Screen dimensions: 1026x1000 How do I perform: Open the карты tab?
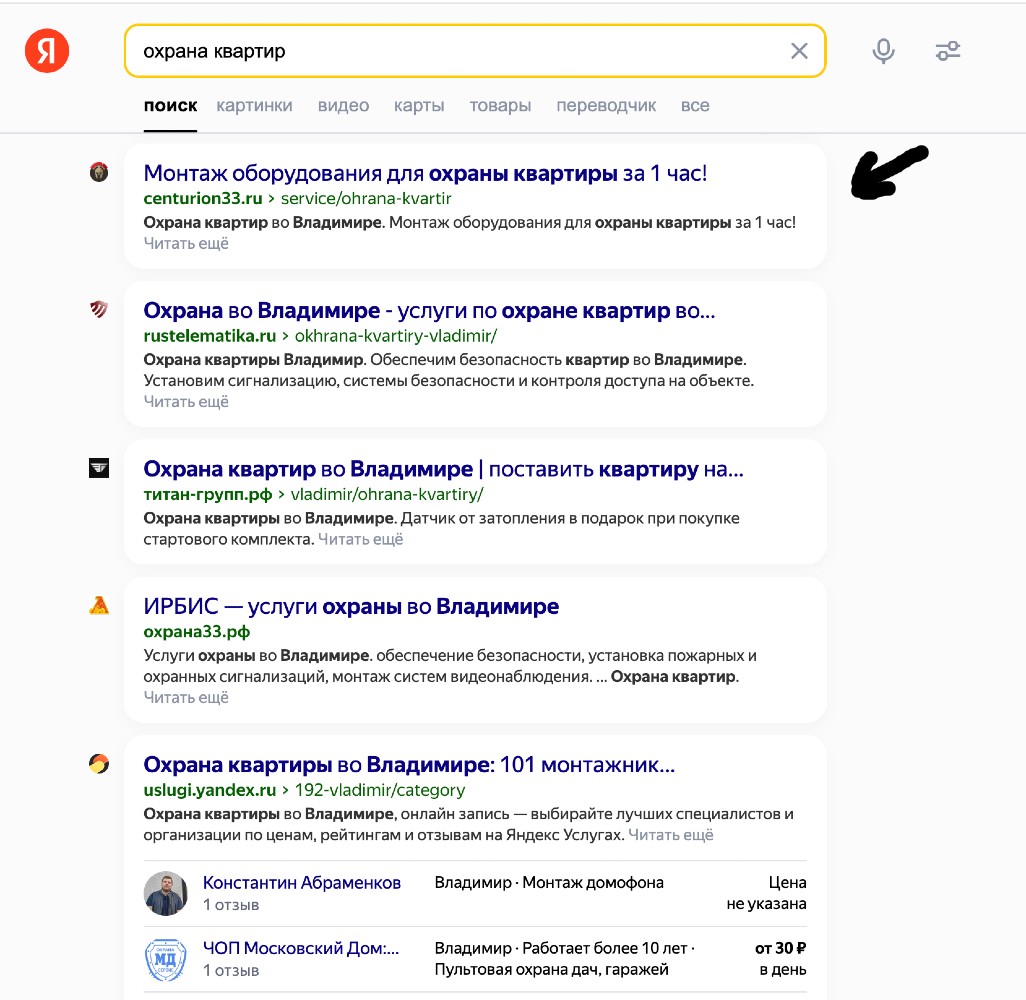pos(419,105)
